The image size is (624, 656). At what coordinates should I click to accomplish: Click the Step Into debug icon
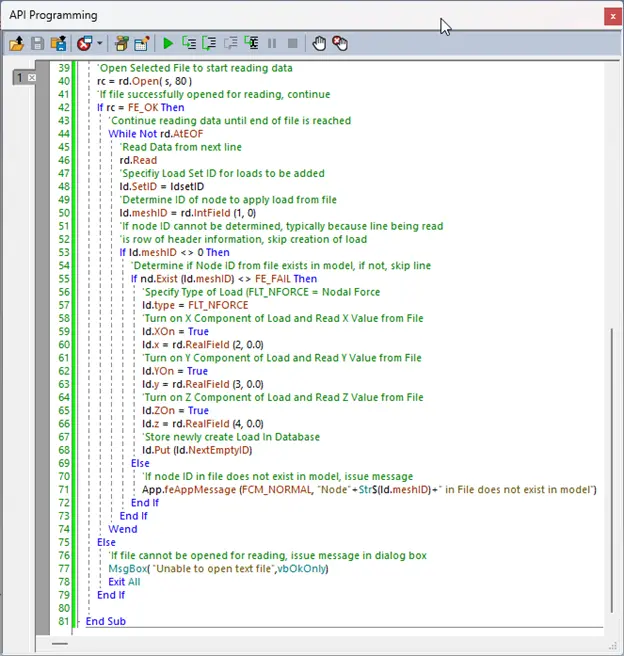(189, 43)
